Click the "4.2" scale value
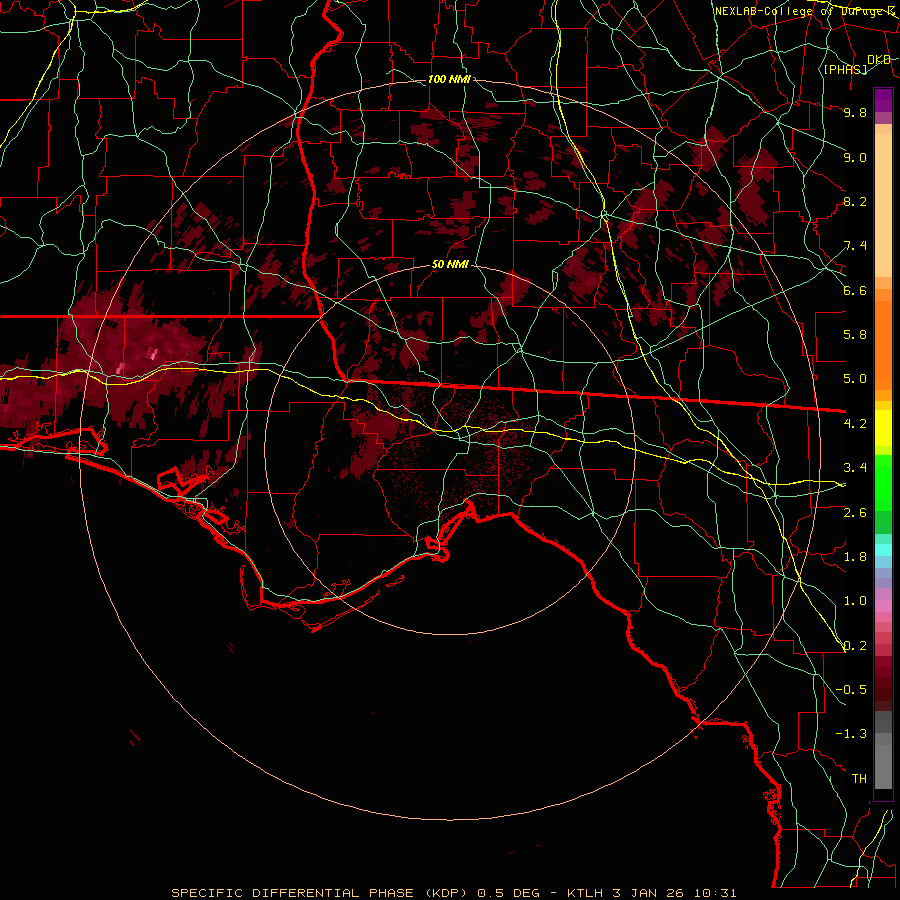 click(855, 424)
